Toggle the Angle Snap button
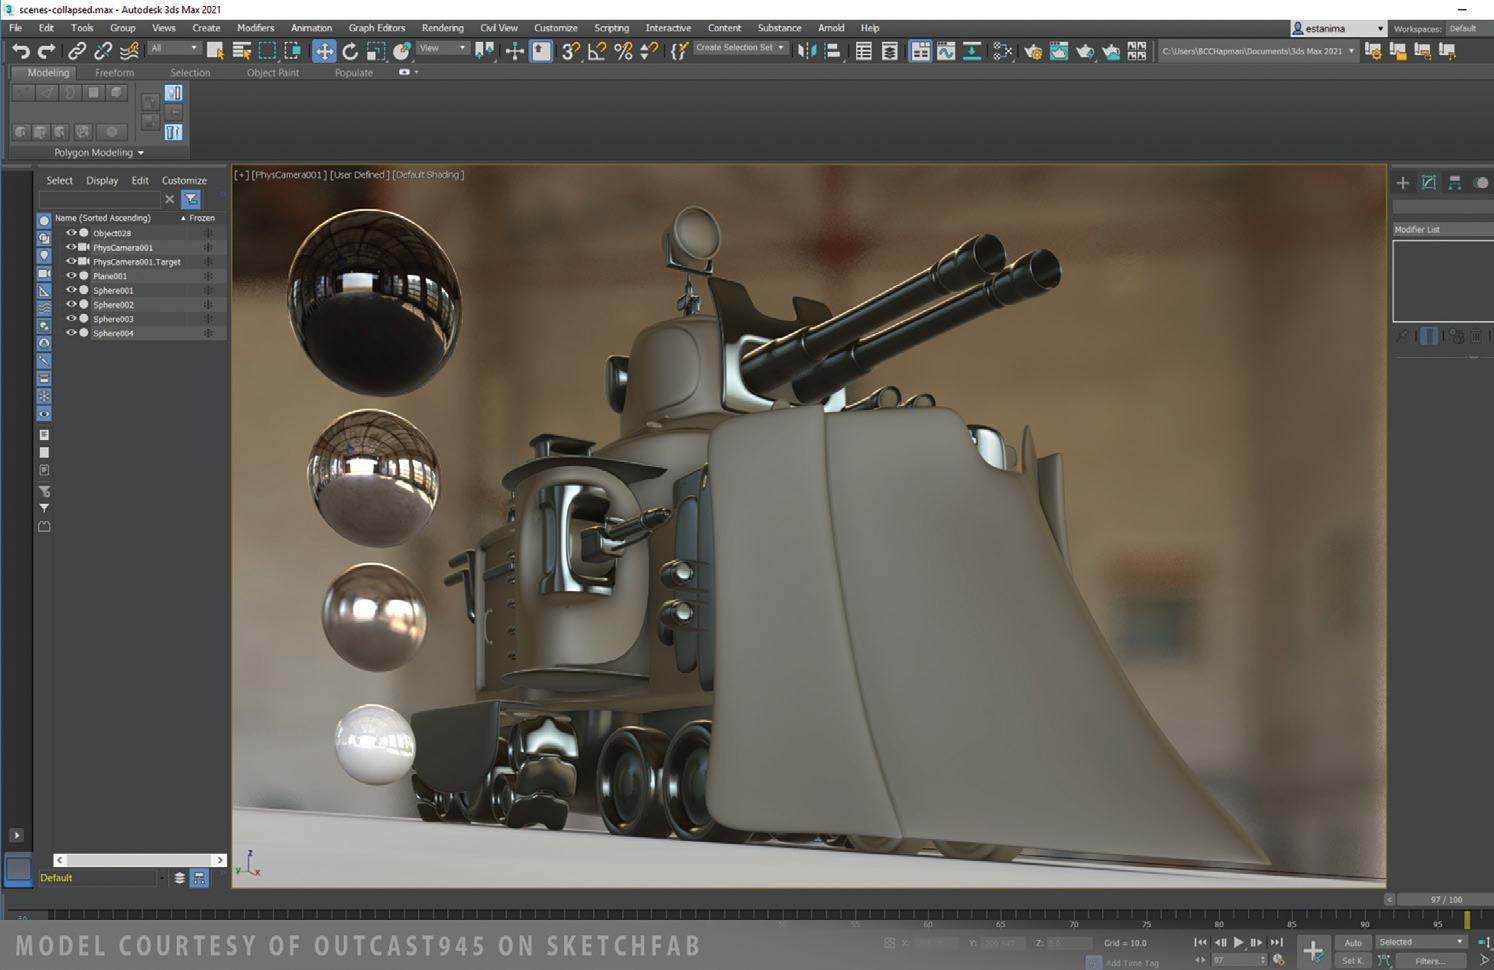This screenshot has width=1494, height=970. tap(597, 50)
